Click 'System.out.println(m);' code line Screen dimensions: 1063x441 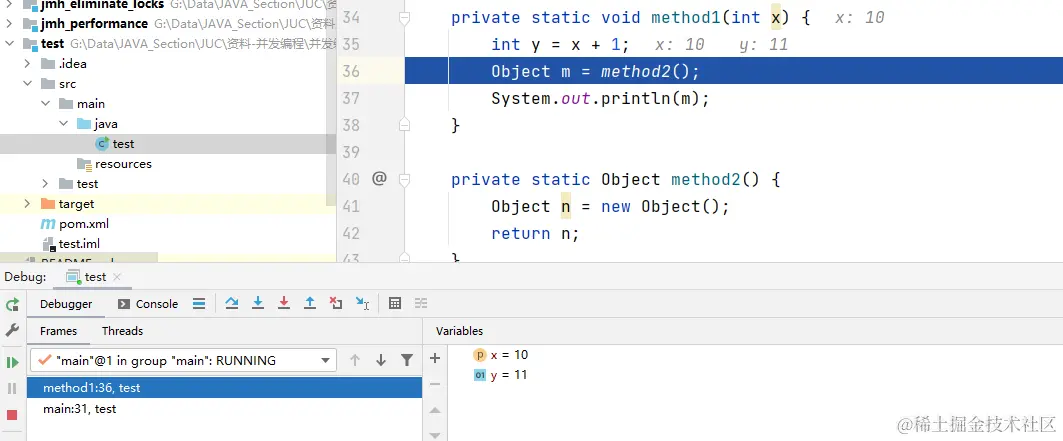(x=600, y=99)
